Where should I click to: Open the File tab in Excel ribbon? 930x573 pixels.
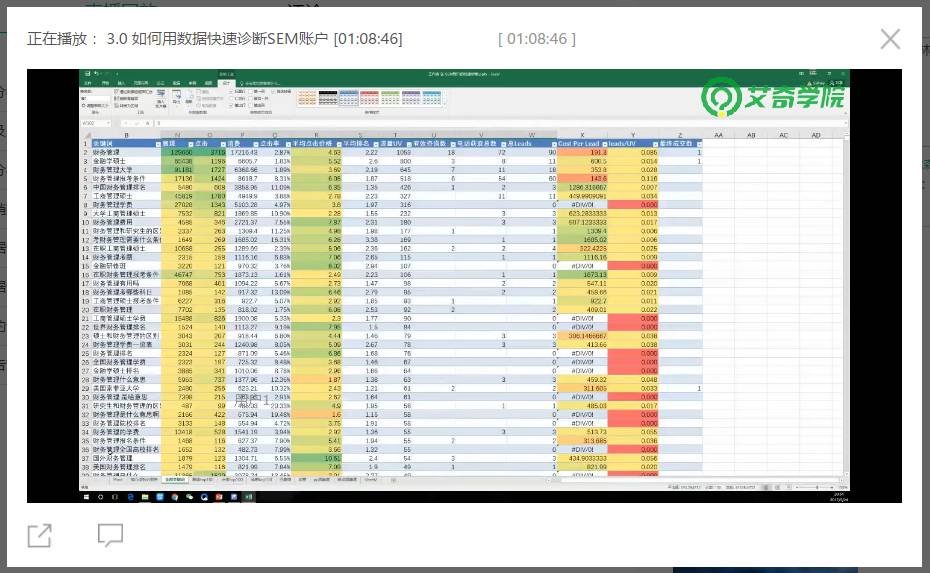(88, 83)
